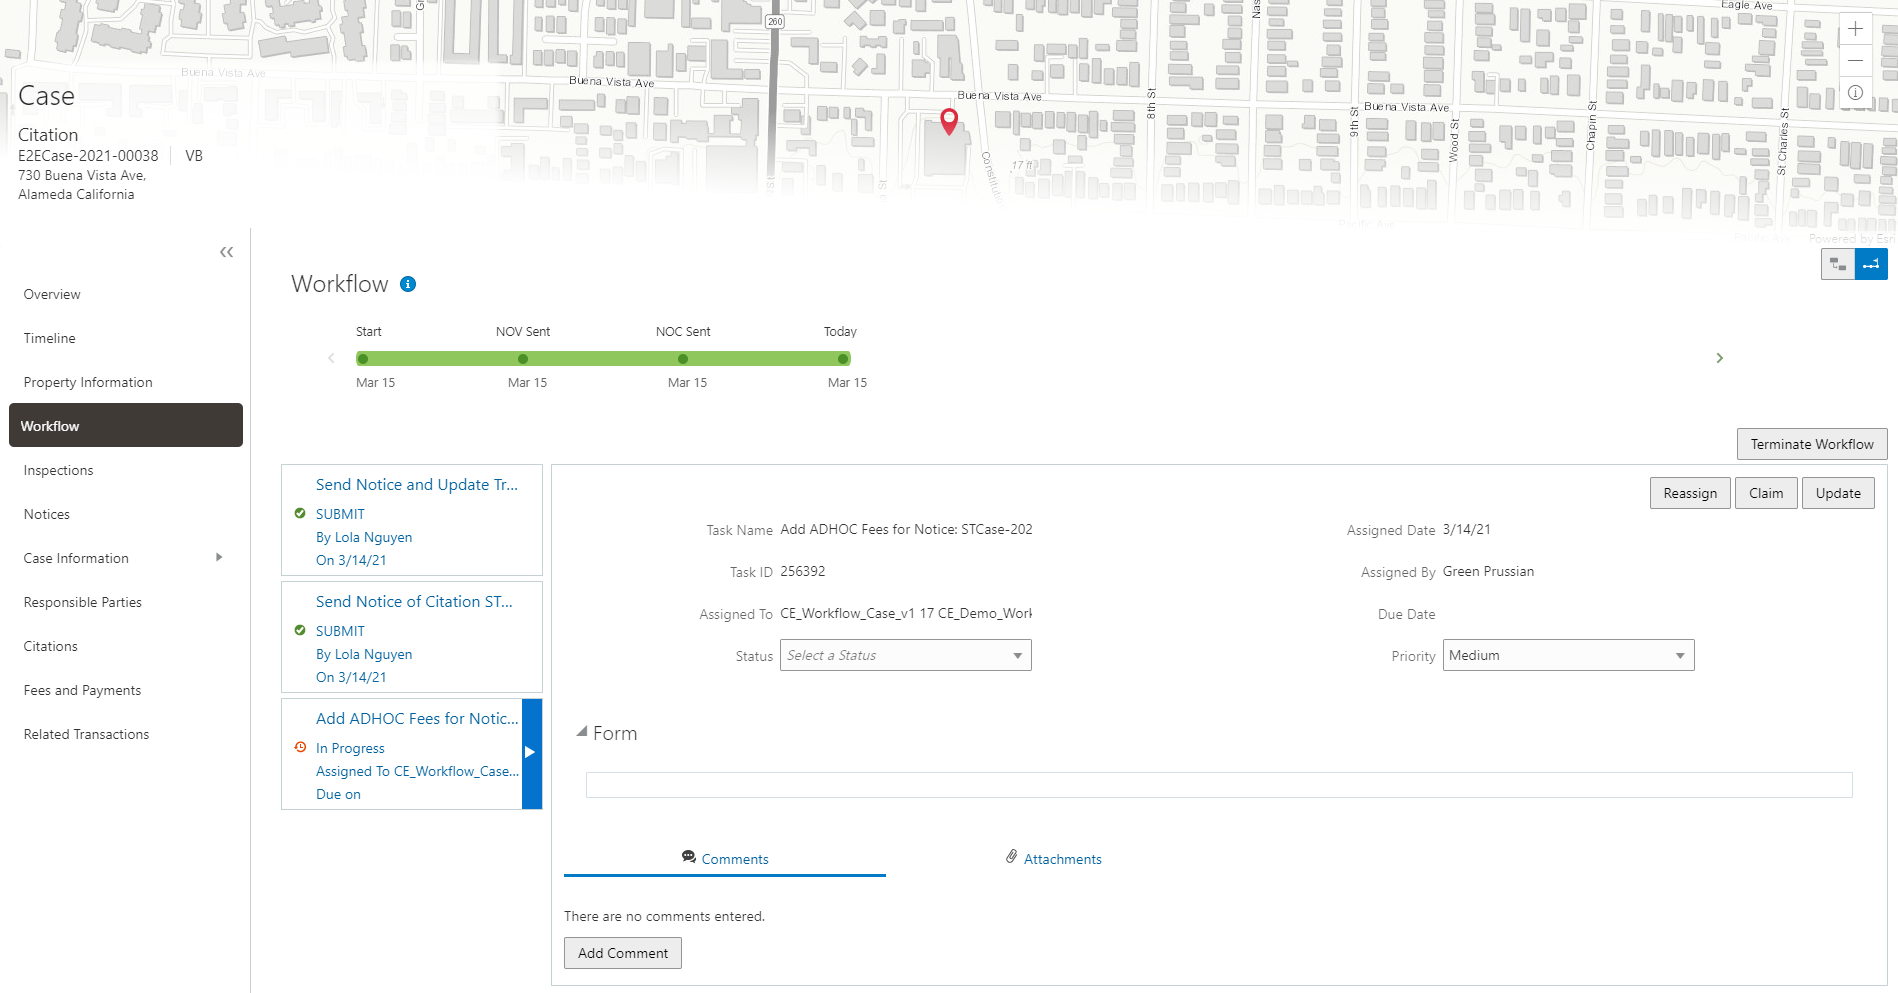
Task: Click the Comments speech bubble icon
Action: click(x=688, y=857)
